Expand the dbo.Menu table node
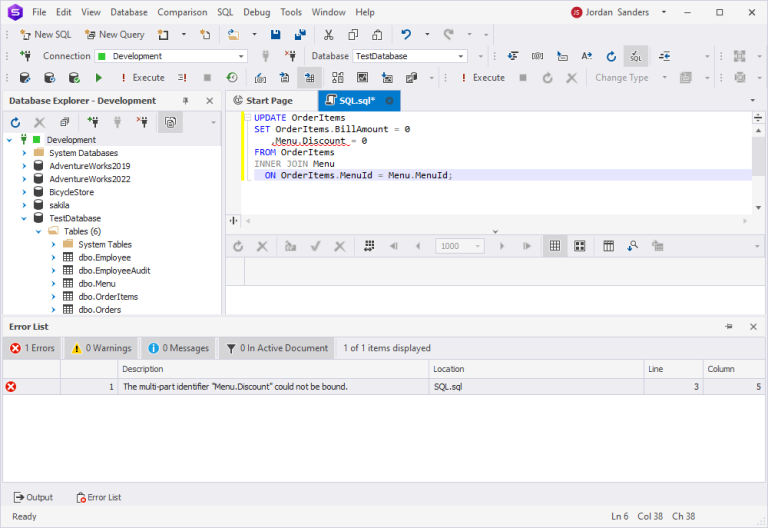768x528 pixels. tap(53, 284)
